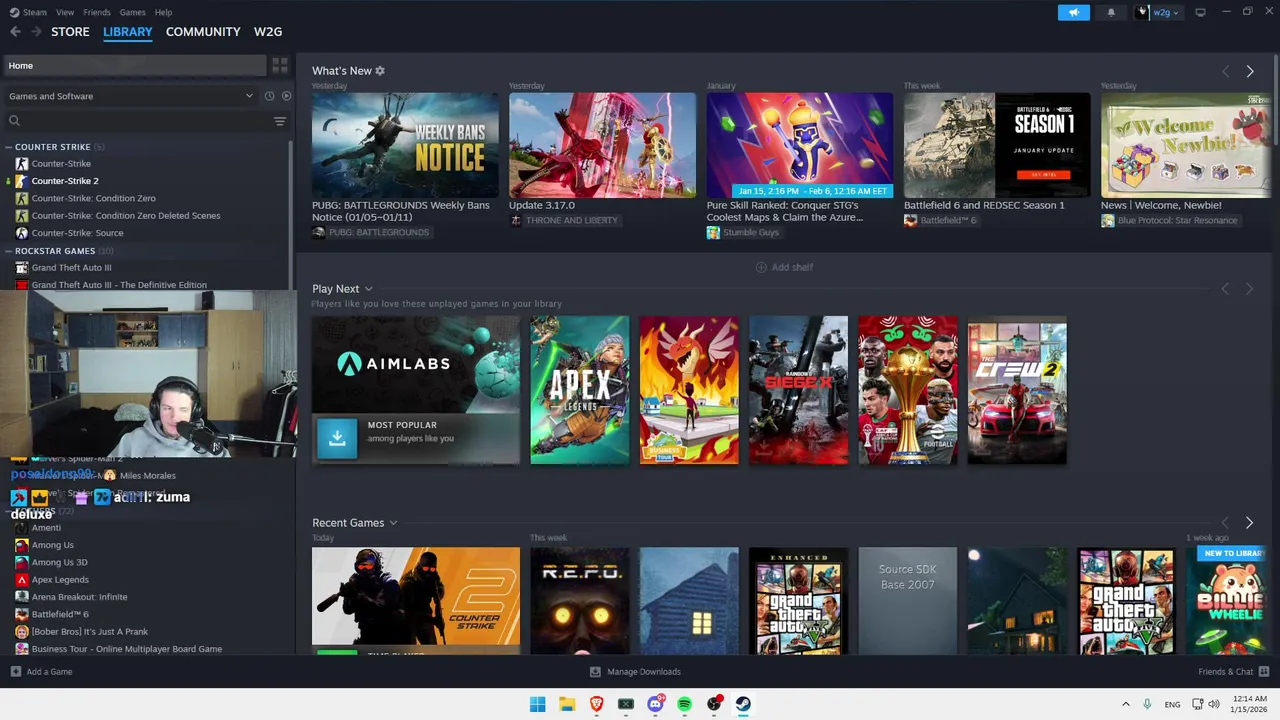Viewport: 1280px width, 720px height.
Task: Open What's New settings gear
Action: 380,71
